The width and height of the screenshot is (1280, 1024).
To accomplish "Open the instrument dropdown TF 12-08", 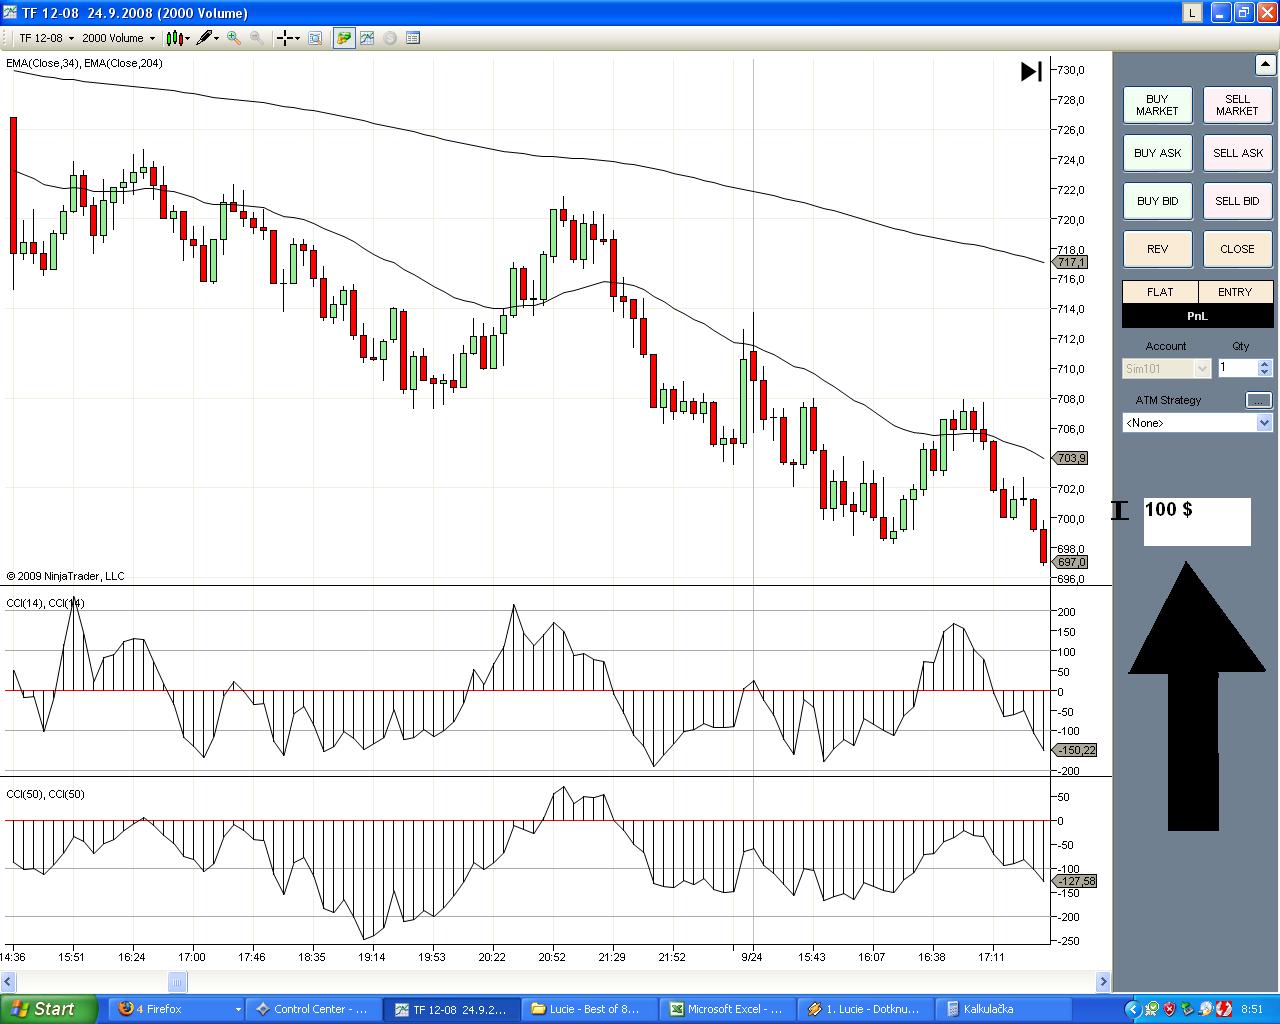I will tap(46, 38).
